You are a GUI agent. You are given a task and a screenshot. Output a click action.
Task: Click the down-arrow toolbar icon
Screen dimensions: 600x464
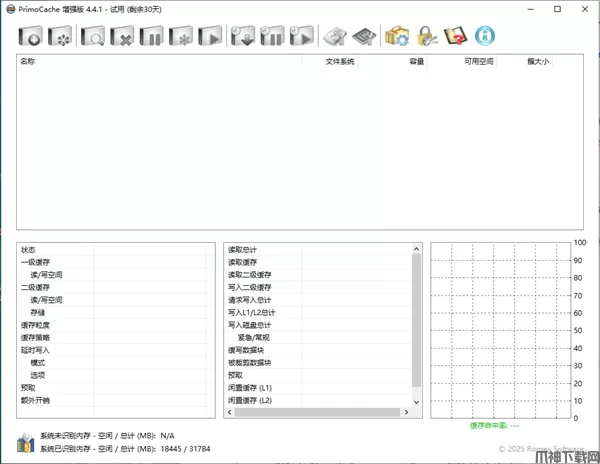coord(243,37)
